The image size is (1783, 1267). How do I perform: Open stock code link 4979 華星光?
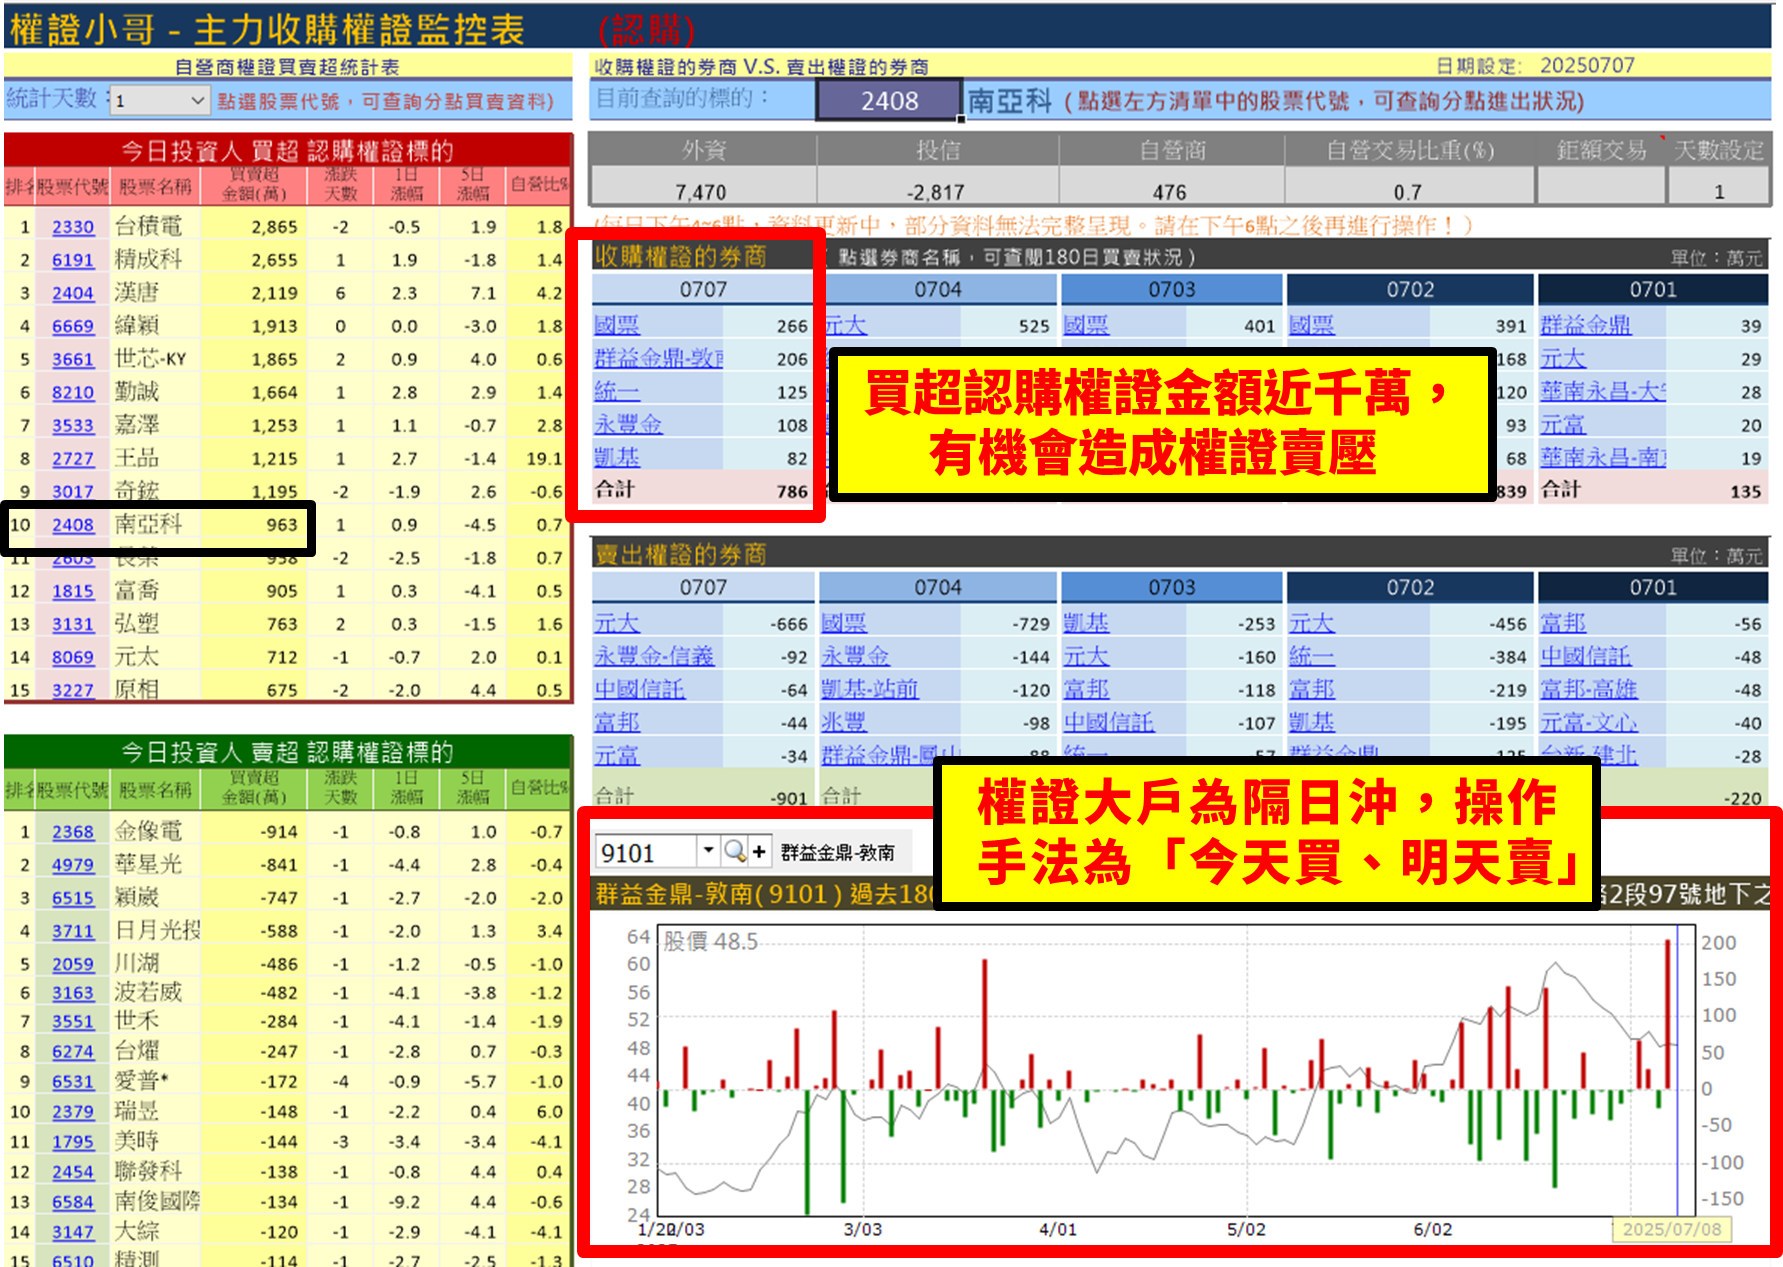click(73, 865)
